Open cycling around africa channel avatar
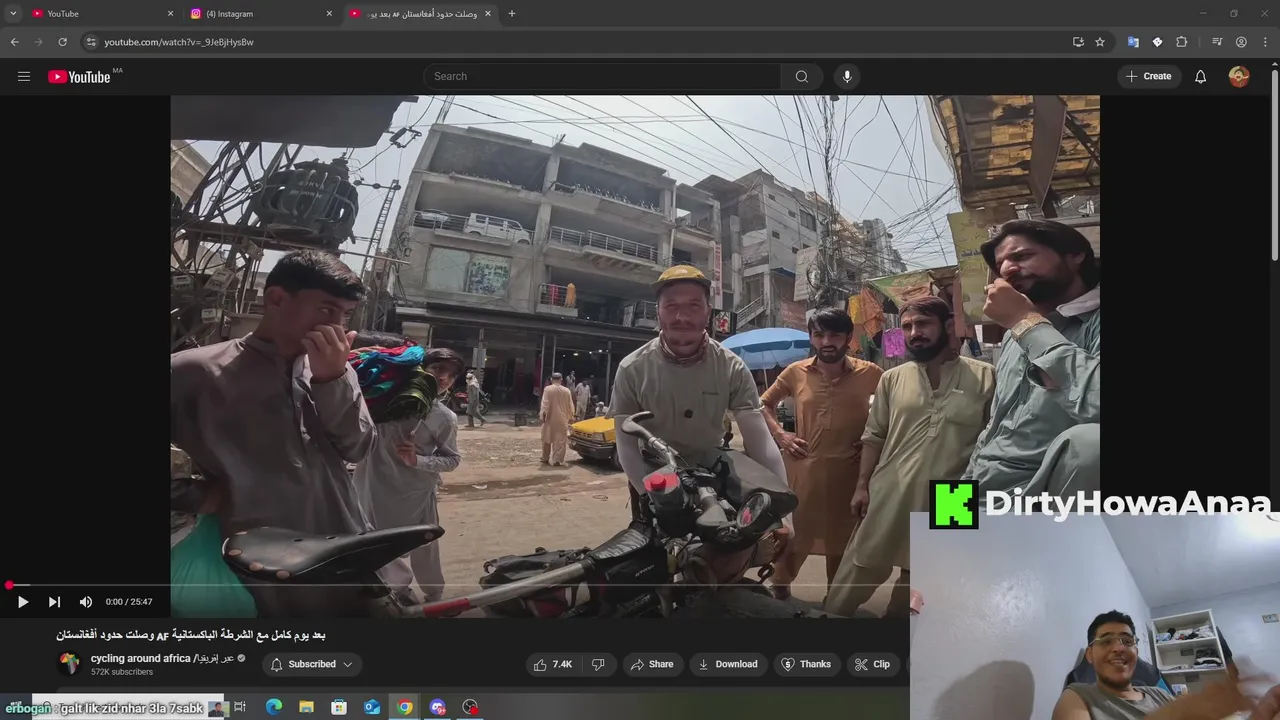This screenshot has height=720, width=1280. point(69,663)
